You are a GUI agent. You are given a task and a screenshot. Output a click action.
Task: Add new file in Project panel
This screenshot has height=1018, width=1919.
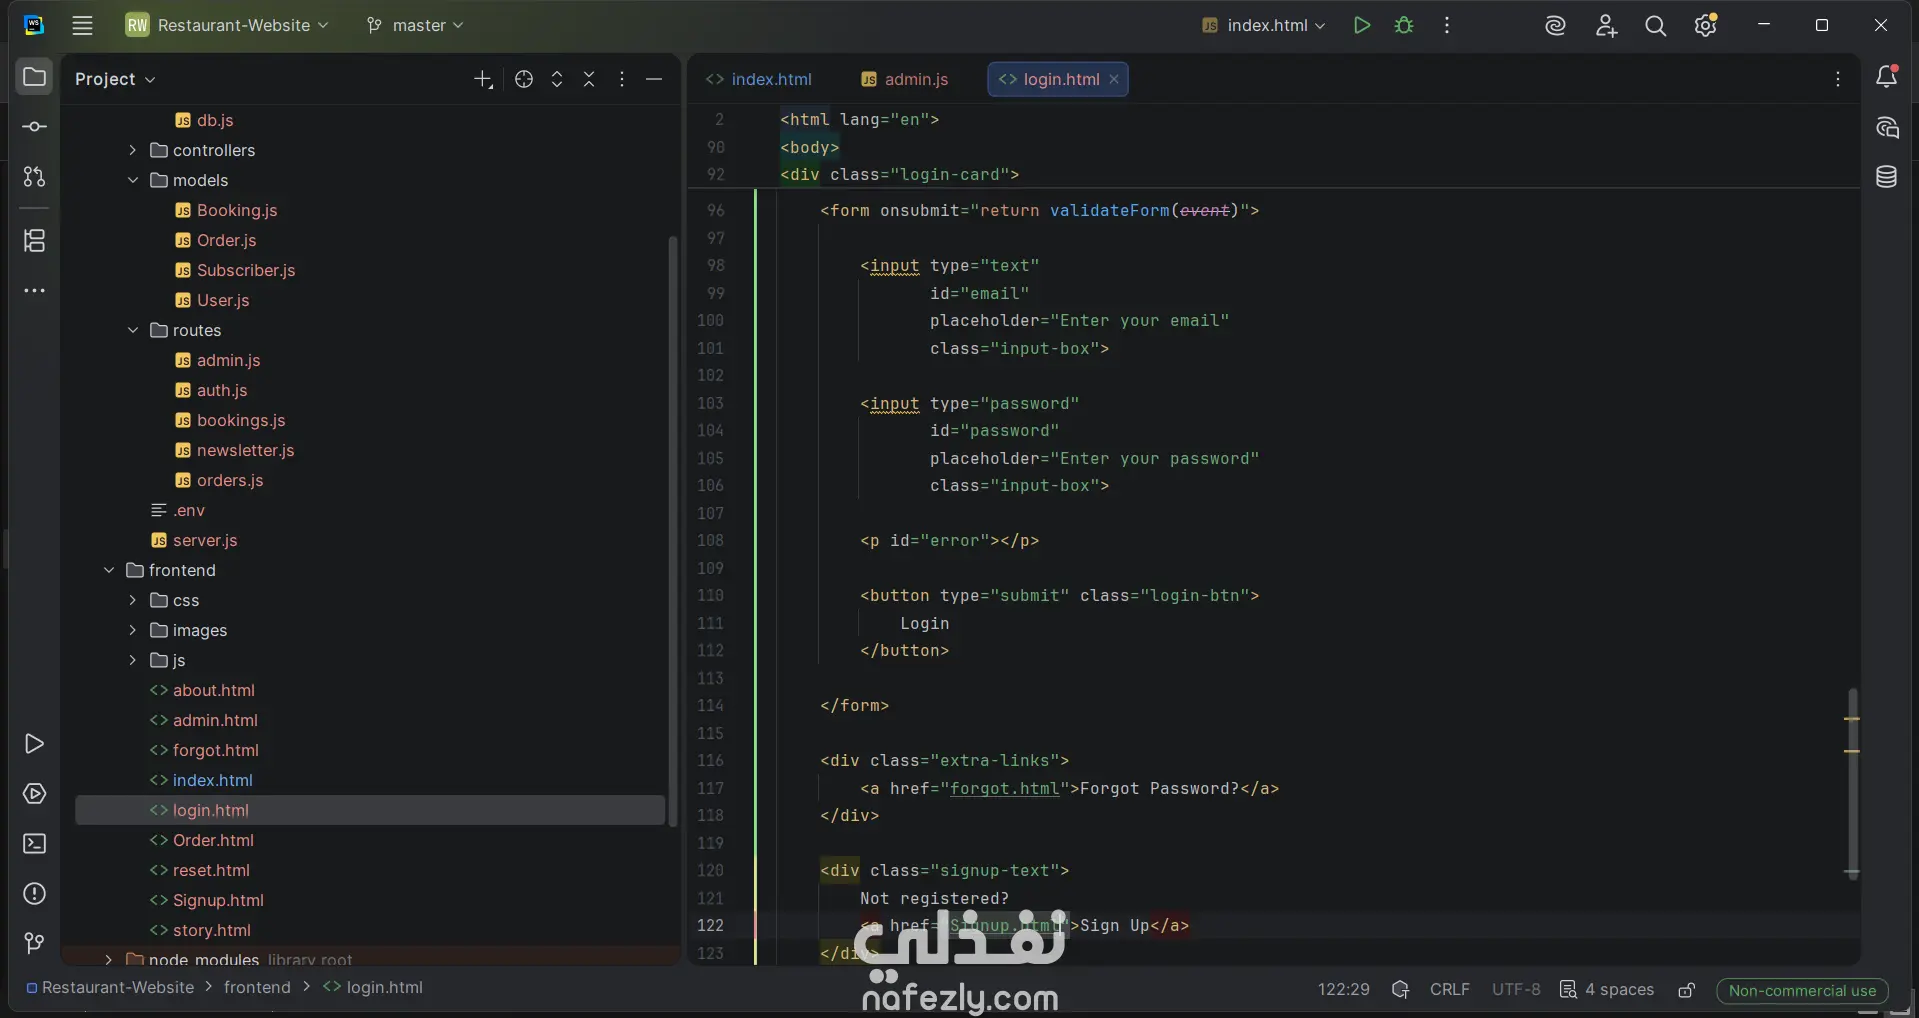click(x=483, y=79)
